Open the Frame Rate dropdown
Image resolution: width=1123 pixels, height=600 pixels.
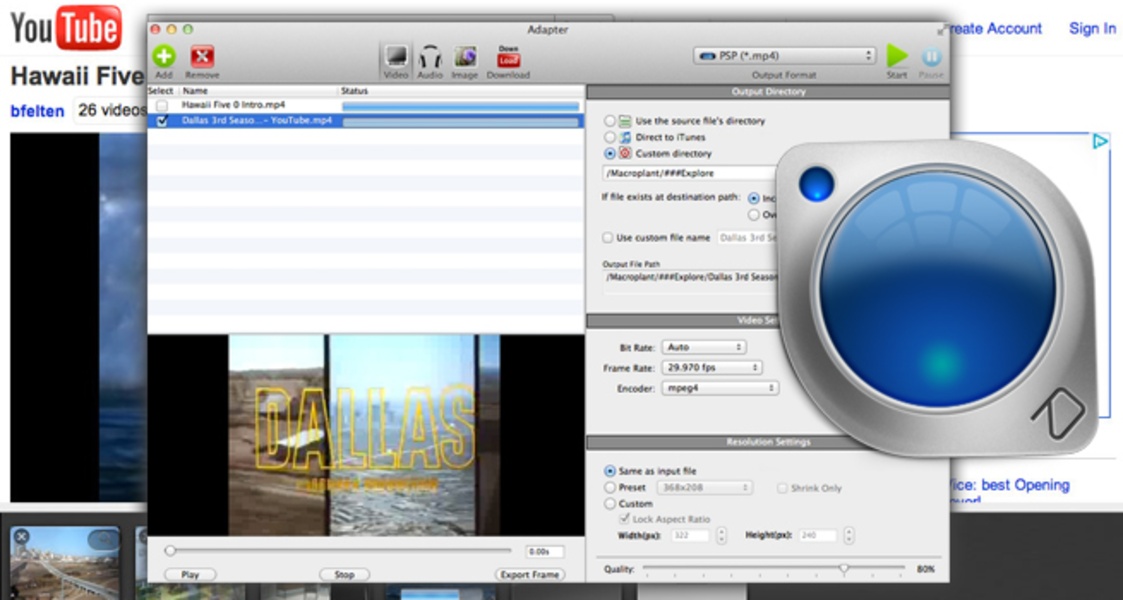pyautogui.click(x=711, y=367)
